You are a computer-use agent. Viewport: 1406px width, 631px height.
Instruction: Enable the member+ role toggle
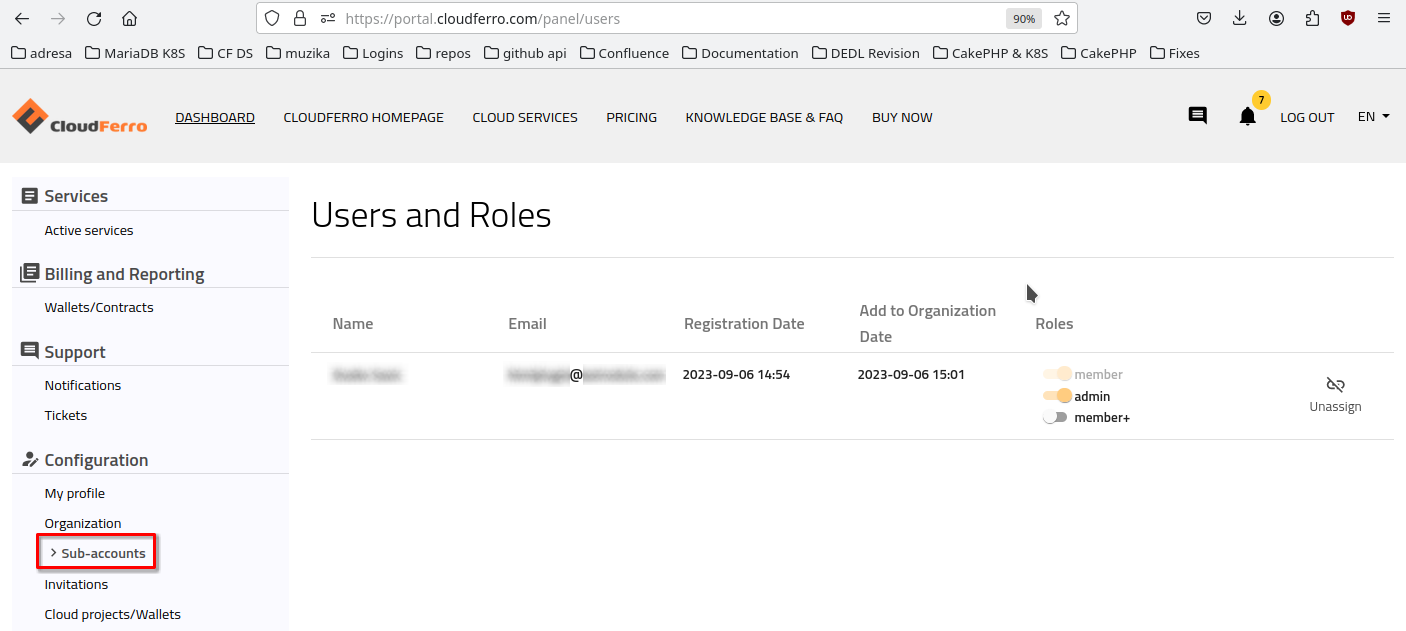click(1055, 417)
